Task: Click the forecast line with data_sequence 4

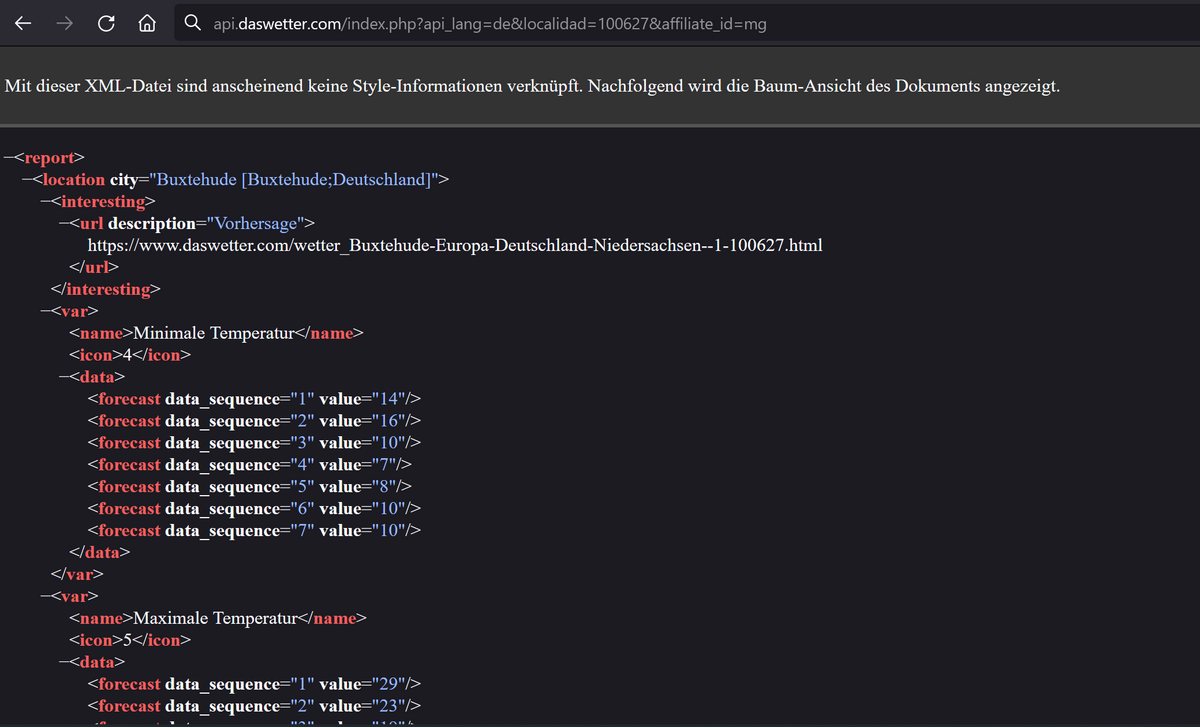Action: tap(250, 465)
